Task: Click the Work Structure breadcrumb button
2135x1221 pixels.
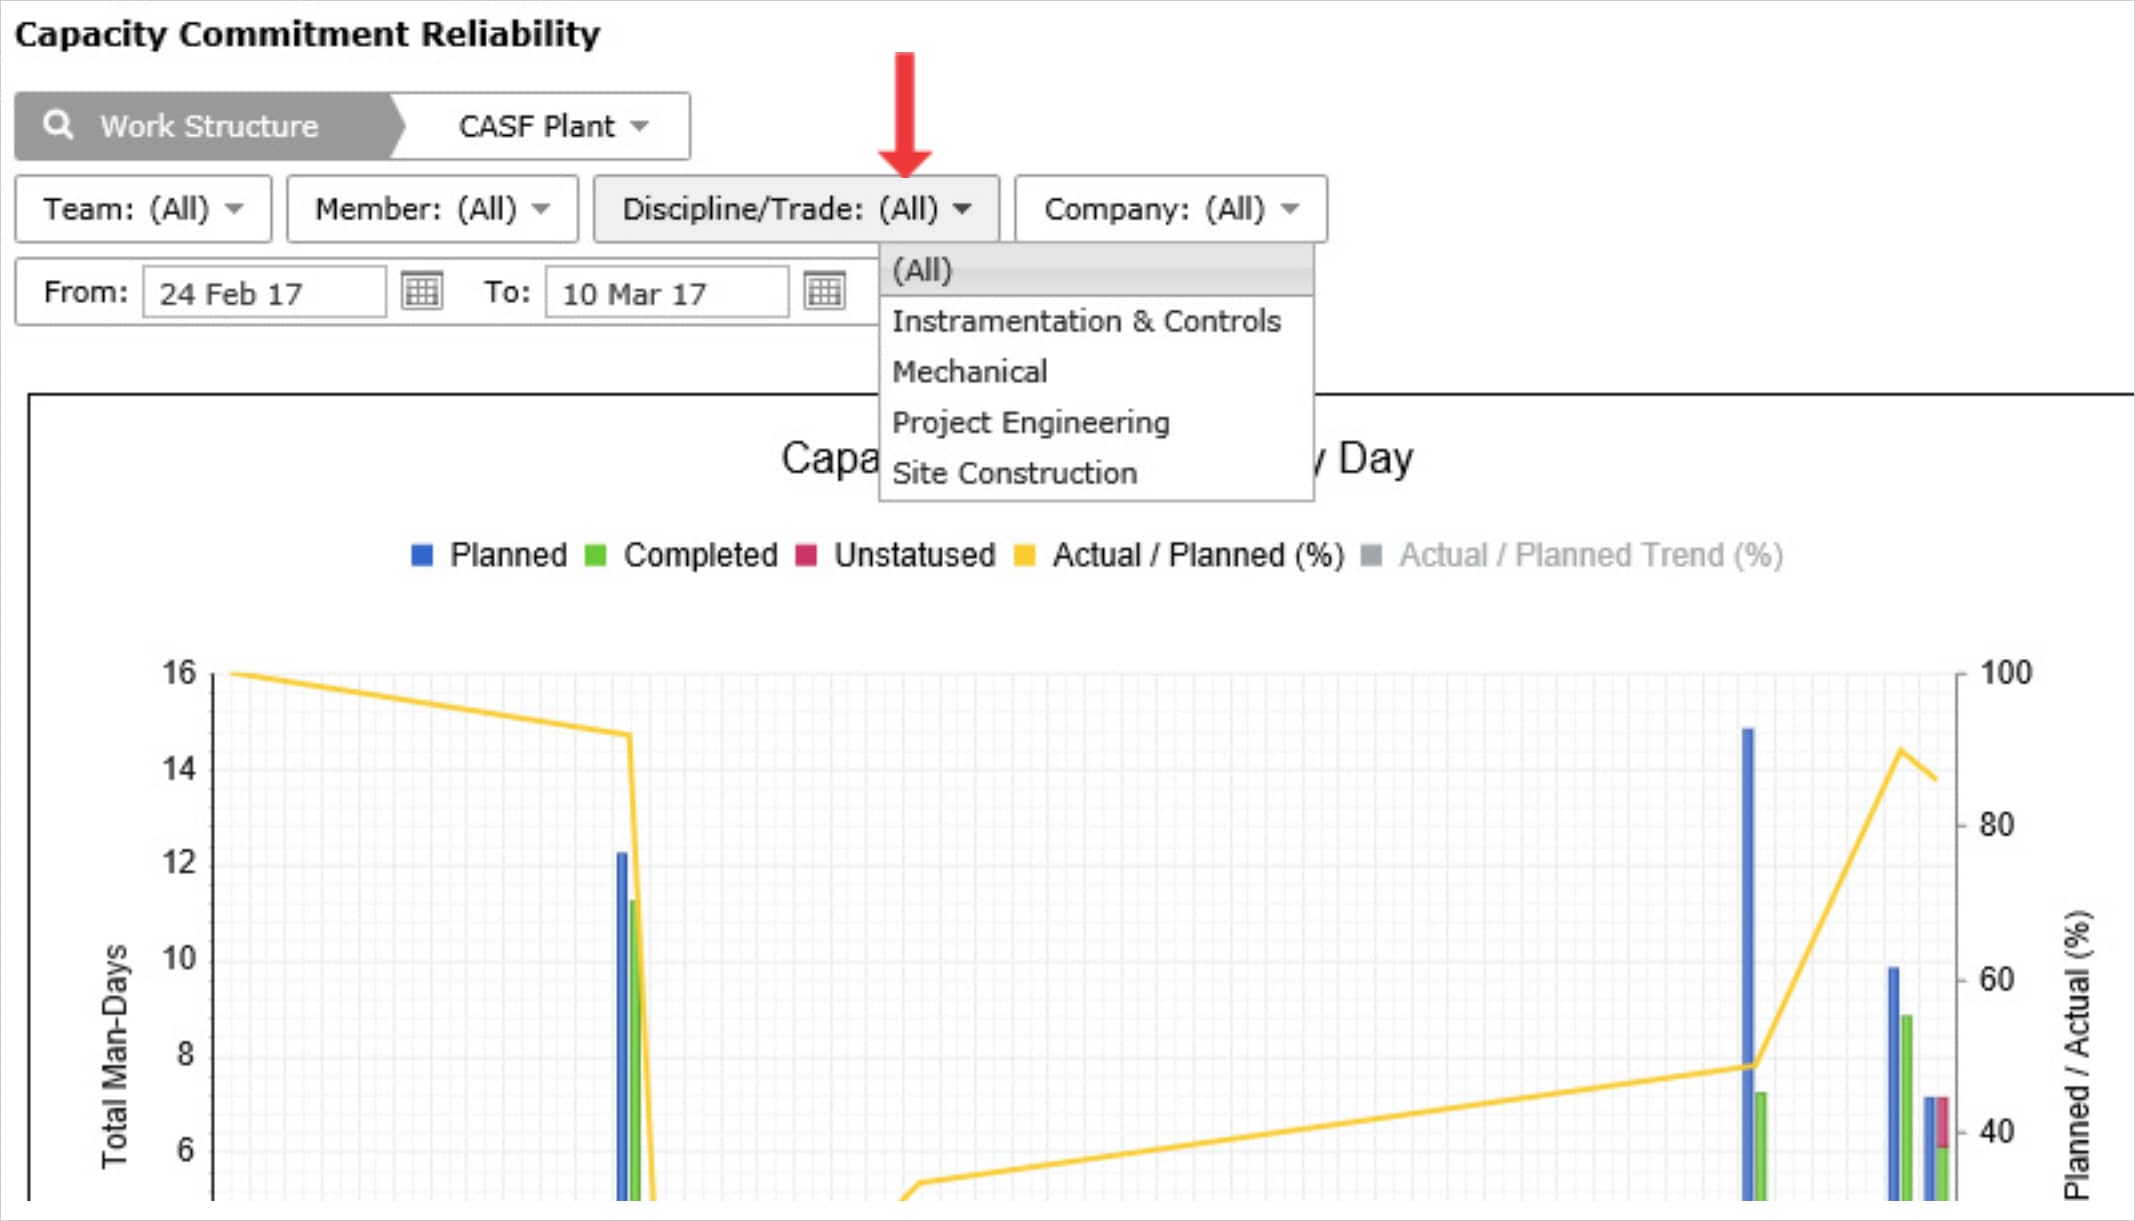Action: [x=209, y=126]
